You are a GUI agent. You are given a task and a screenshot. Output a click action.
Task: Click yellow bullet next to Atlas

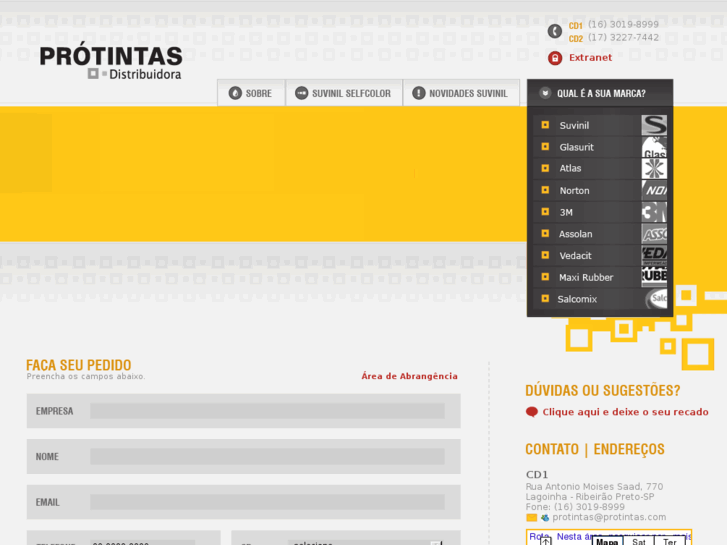[x=545, y=168]
